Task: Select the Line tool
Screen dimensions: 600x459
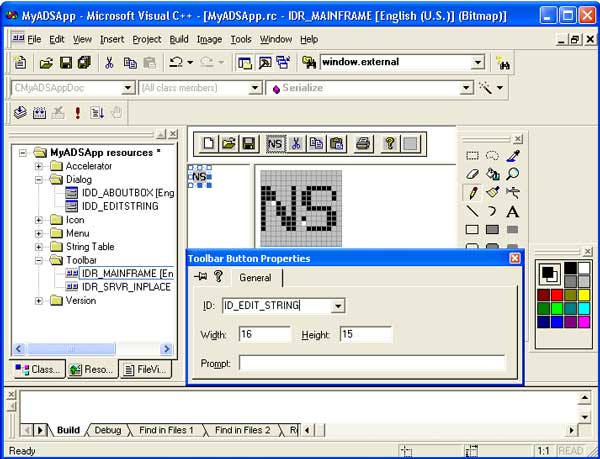Action: pyautogui.click(x=473, y=211)
